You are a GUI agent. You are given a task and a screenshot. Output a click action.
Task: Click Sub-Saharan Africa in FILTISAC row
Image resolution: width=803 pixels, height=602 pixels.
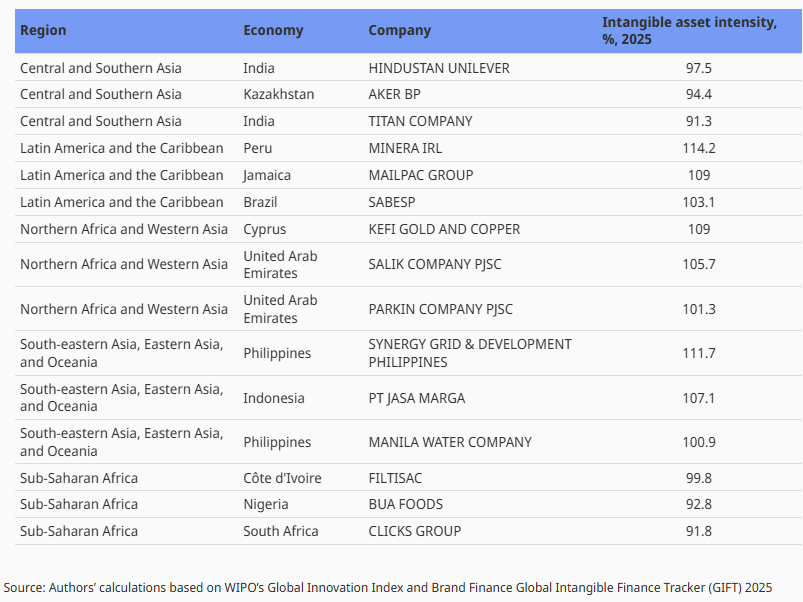pos(79,478)
